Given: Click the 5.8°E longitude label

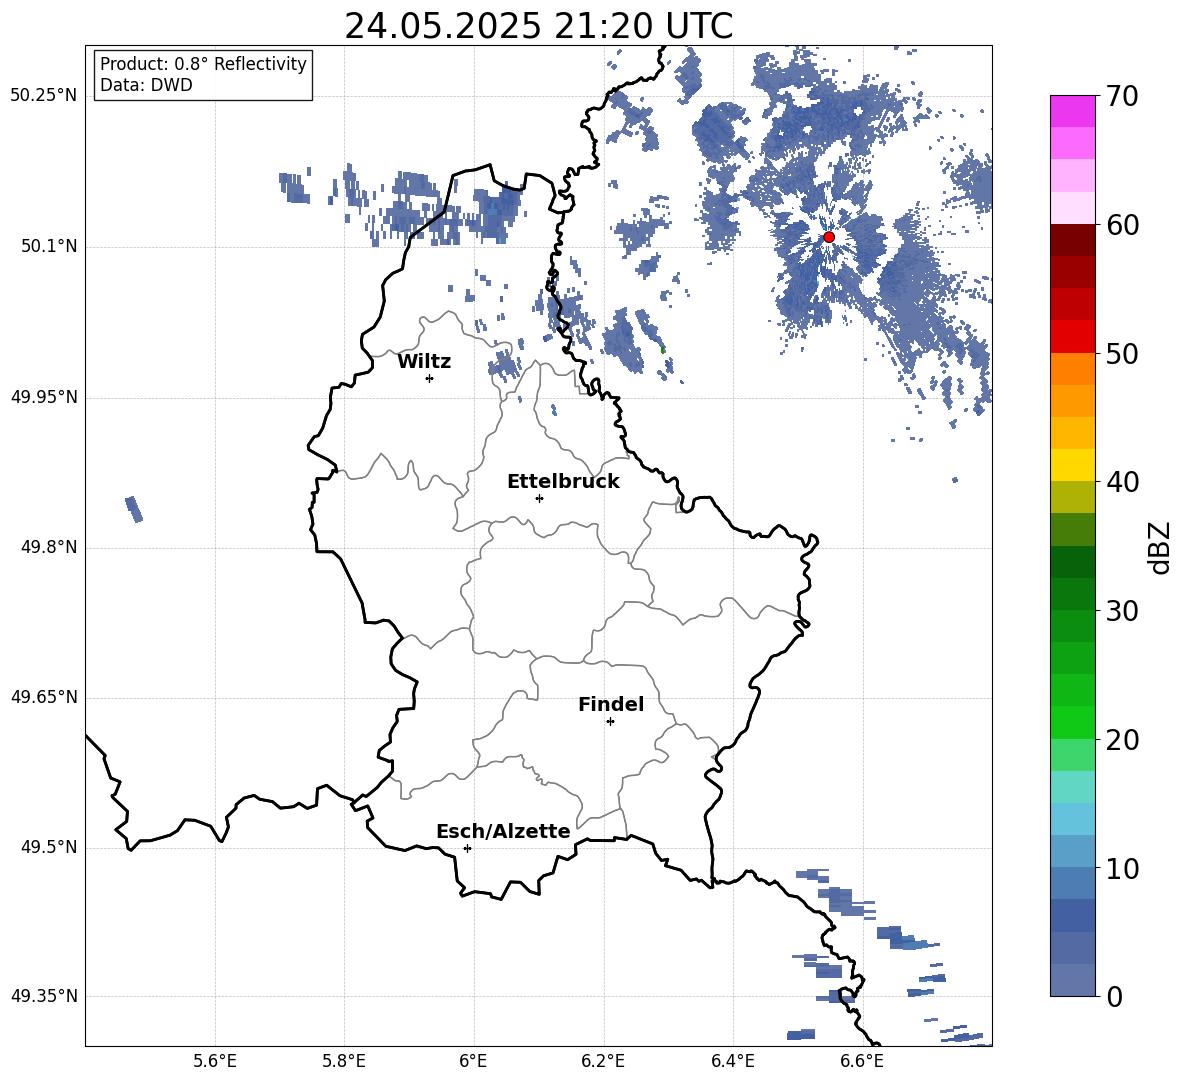Looking at the screenshot, I should (344, 1061).
